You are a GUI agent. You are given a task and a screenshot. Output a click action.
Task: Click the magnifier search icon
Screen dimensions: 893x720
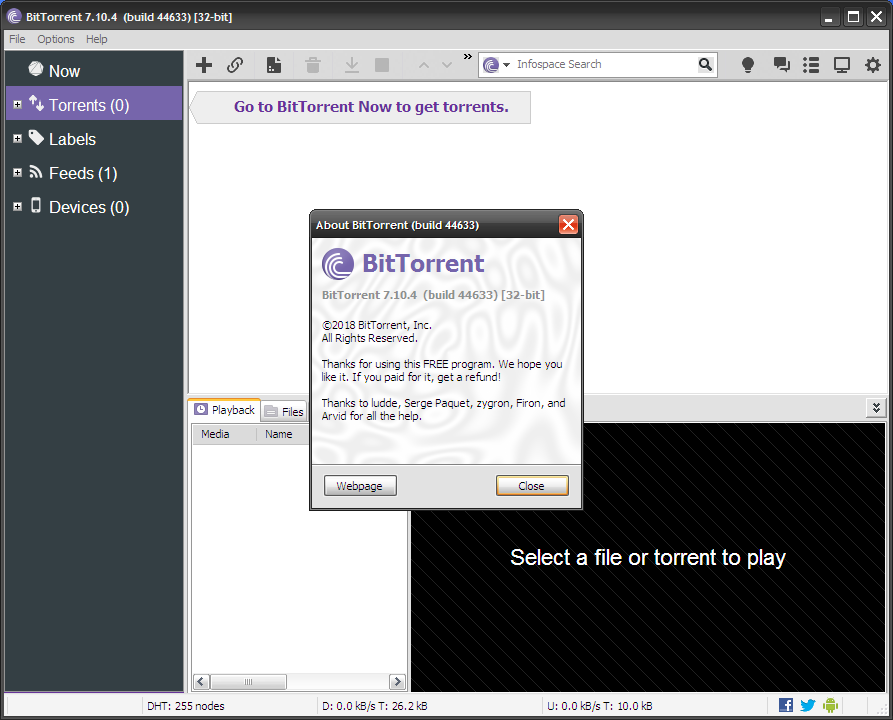[705, 64]
